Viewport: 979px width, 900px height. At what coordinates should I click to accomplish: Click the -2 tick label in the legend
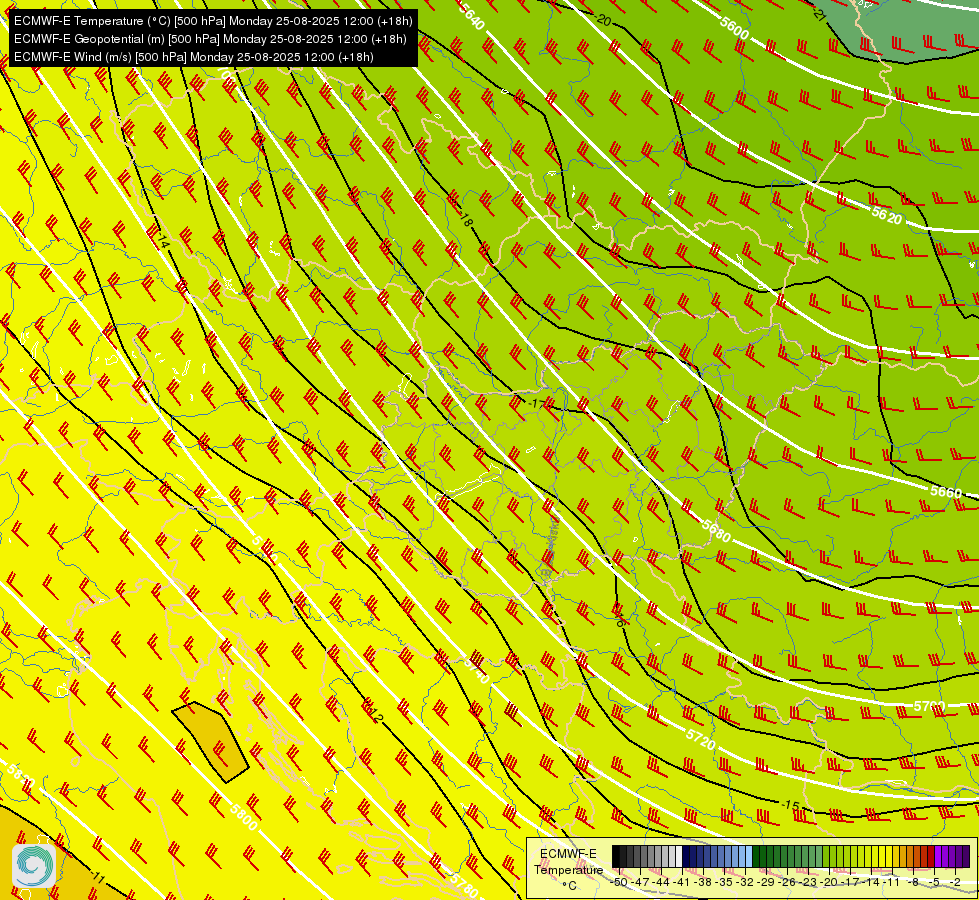pos(955,882)
